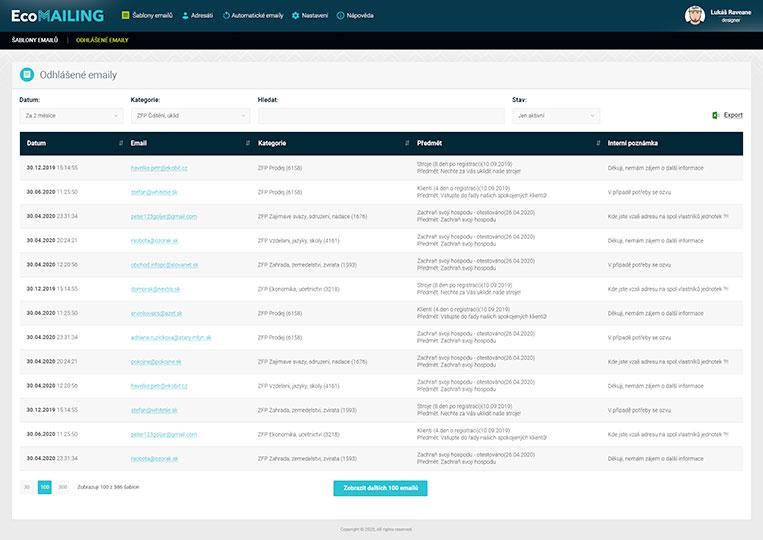Select 300 items per page

pos(62,487)
